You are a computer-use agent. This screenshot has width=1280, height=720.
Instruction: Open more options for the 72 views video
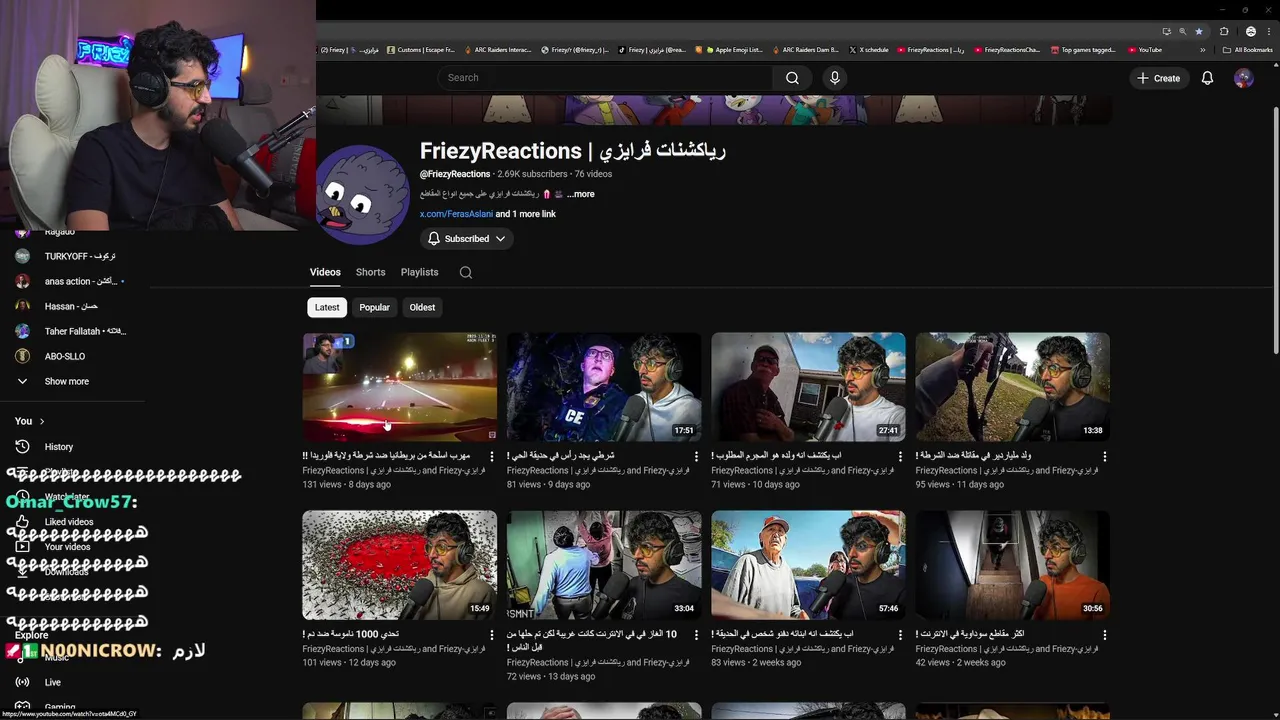pos(696,635)
